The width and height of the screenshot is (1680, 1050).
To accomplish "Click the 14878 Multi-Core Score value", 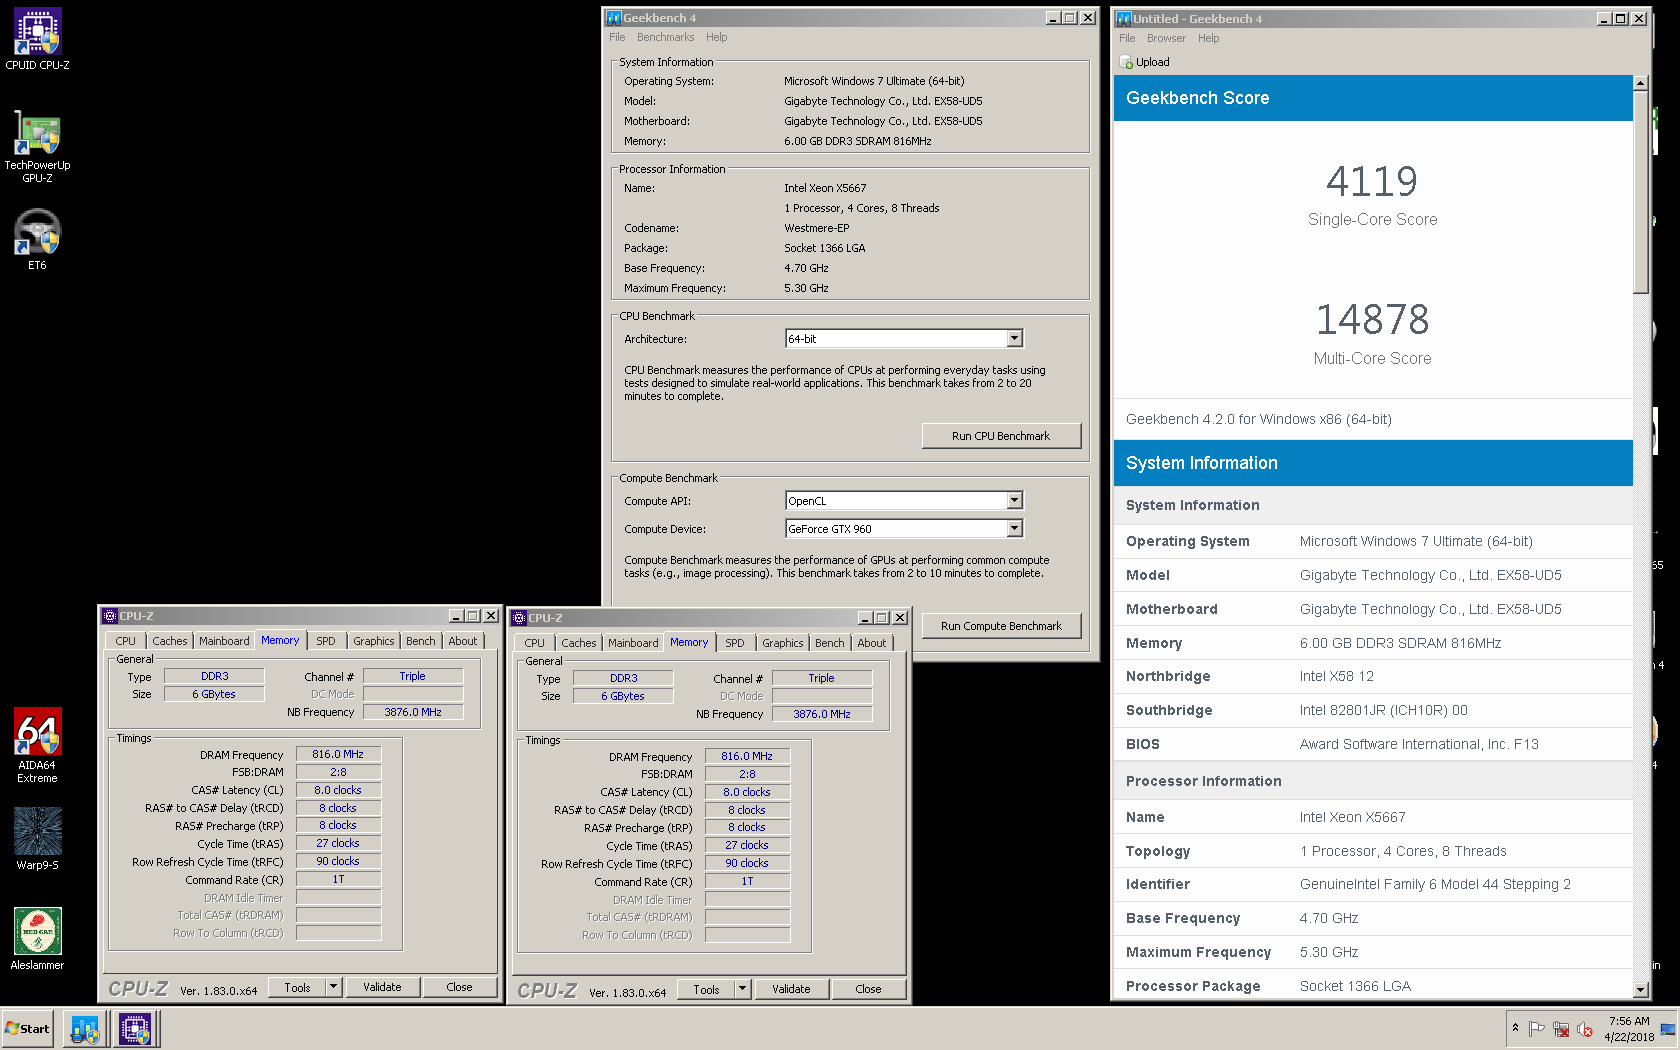I will click(x=1372, y=320).
